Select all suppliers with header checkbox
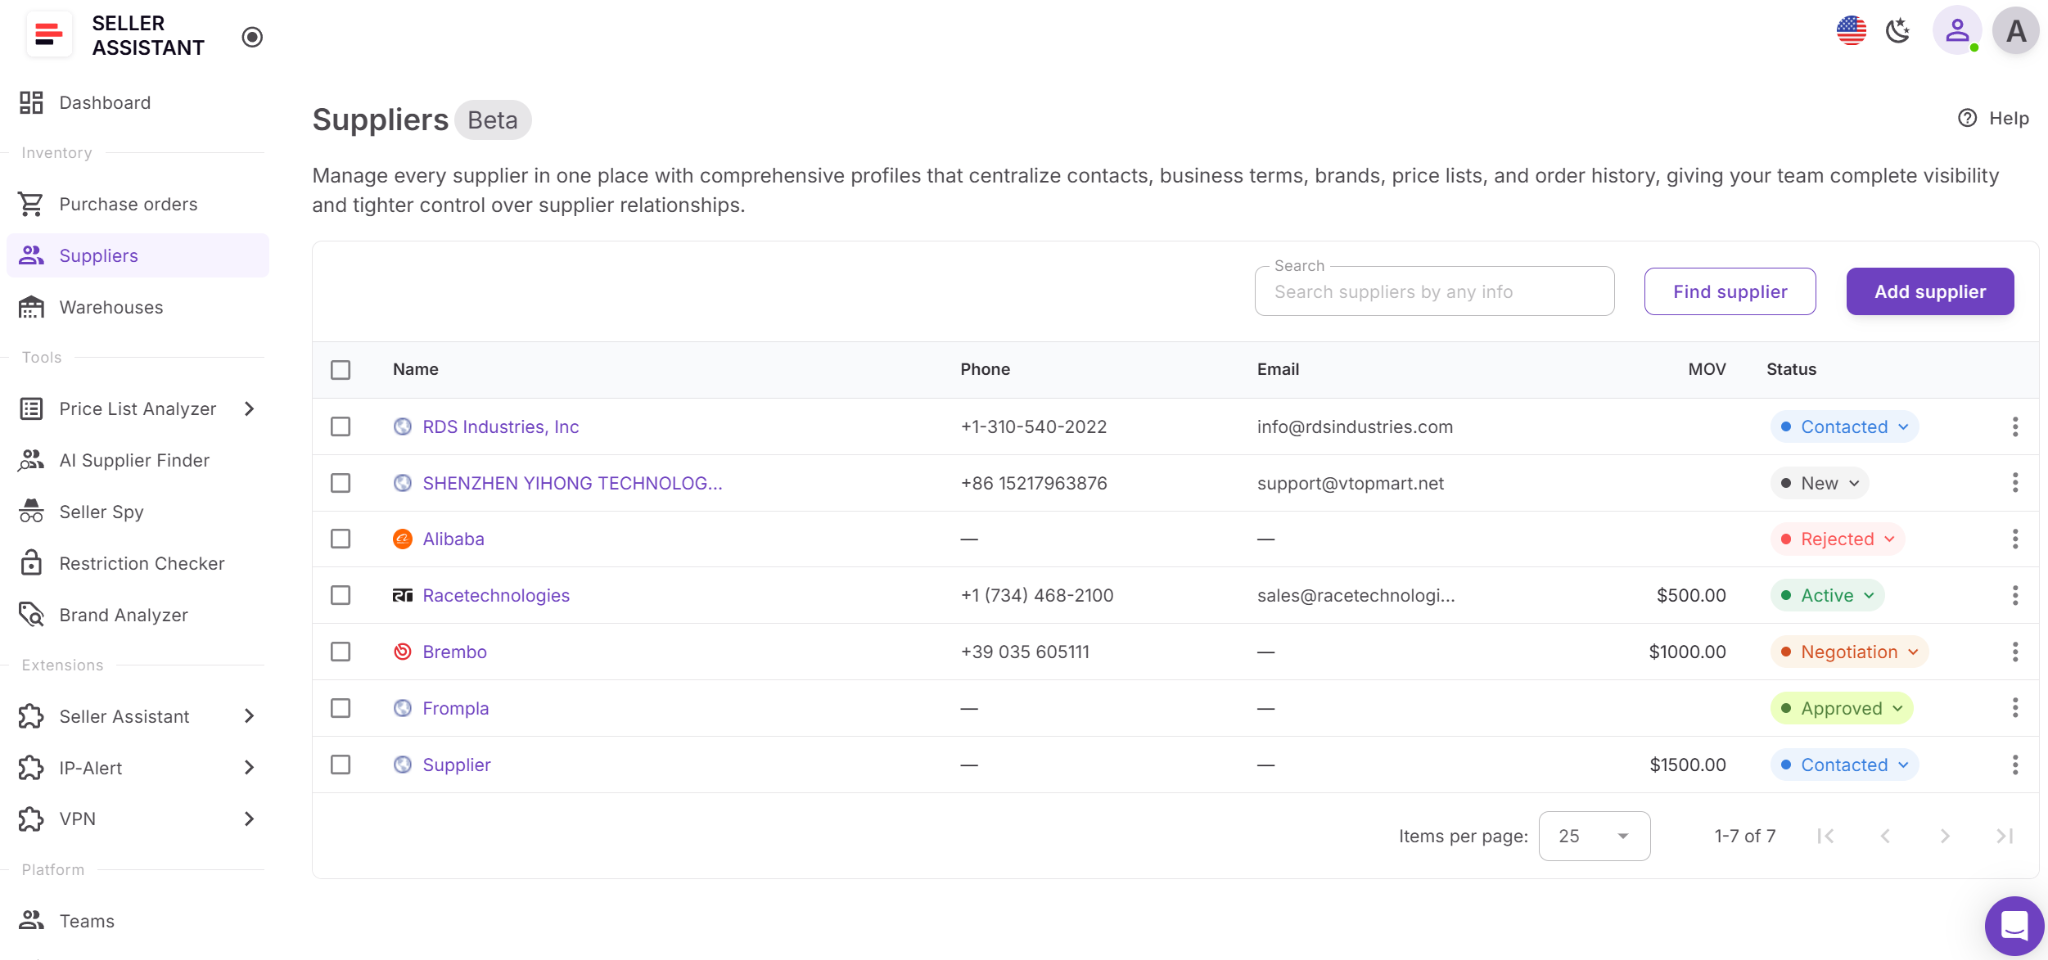Viewport: 2048px width, 960px height. pyautogui.click(x=341, y=370)
